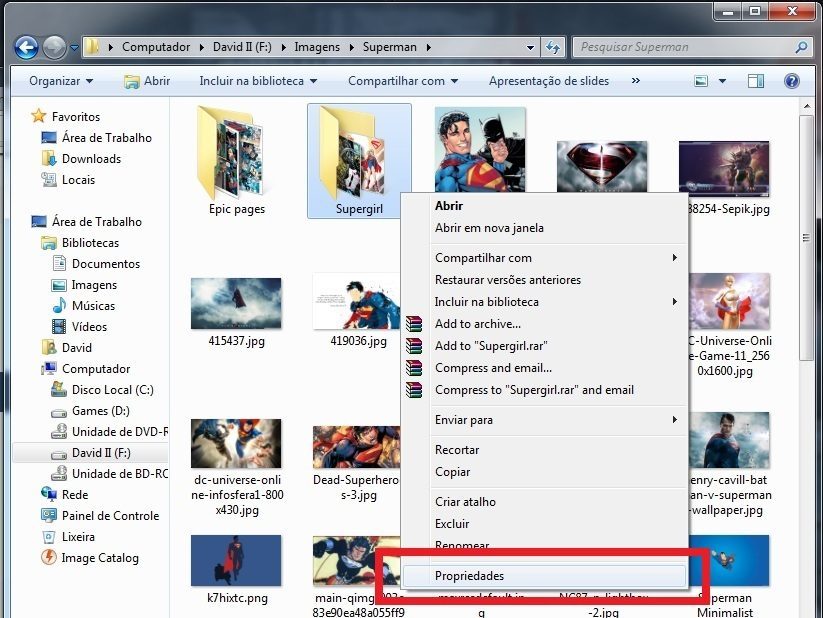The width and height of the screenshot is (823, 618).
Task: Click the scroll up arrow of file list
Action: click(x=806, y=107)
